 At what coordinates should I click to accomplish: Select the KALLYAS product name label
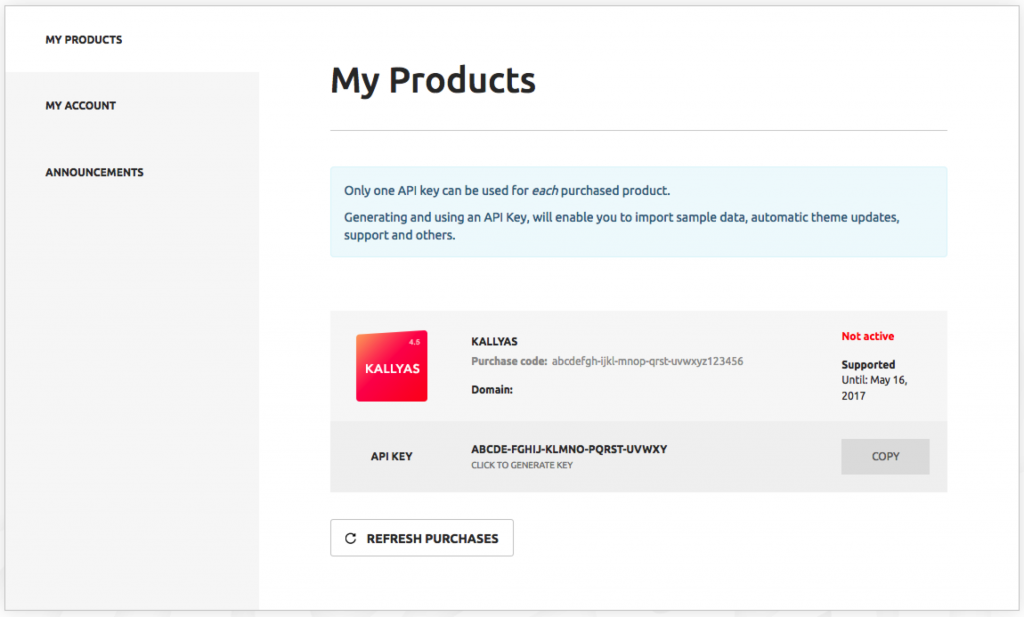[494, 341]
